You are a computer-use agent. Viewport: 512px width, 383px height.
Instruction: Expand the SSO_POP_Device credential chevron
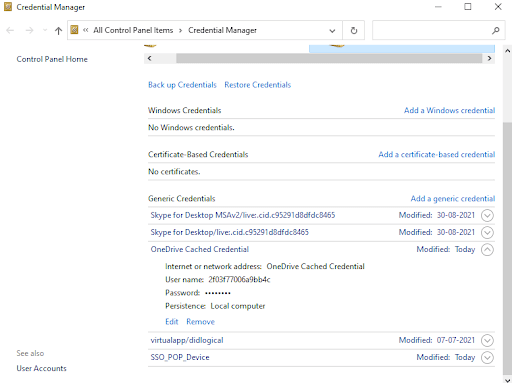pyautogui.click(x=487, y=358)
